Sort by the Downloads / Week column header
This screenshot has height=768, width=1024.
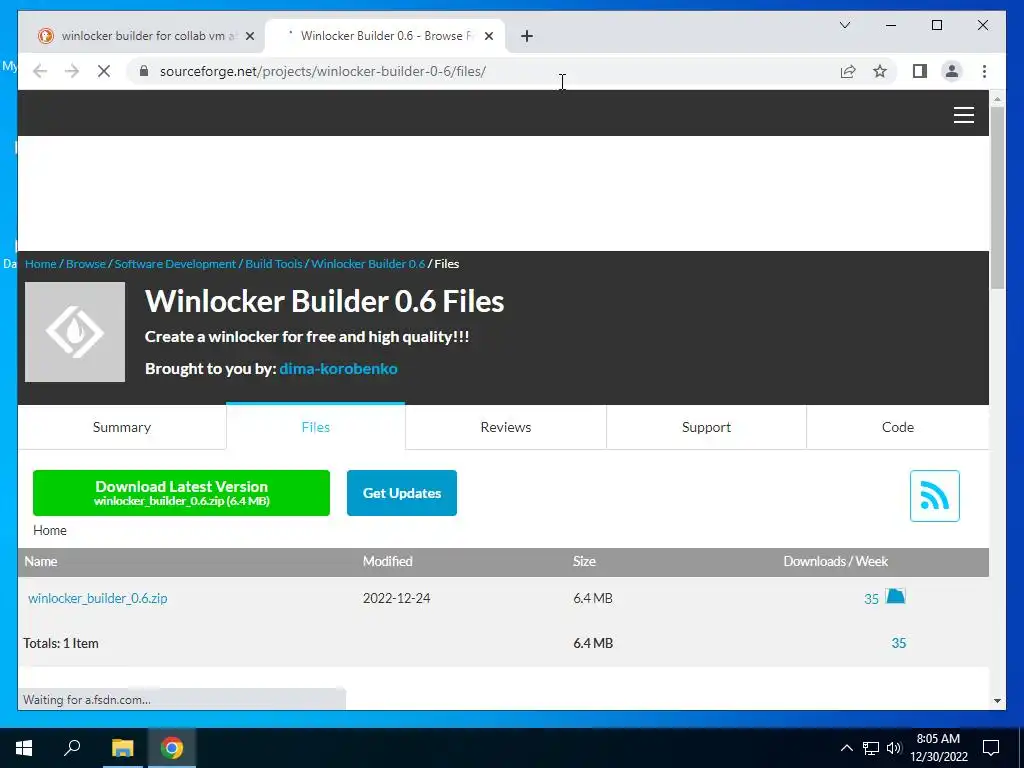click(x=835, y=561)
